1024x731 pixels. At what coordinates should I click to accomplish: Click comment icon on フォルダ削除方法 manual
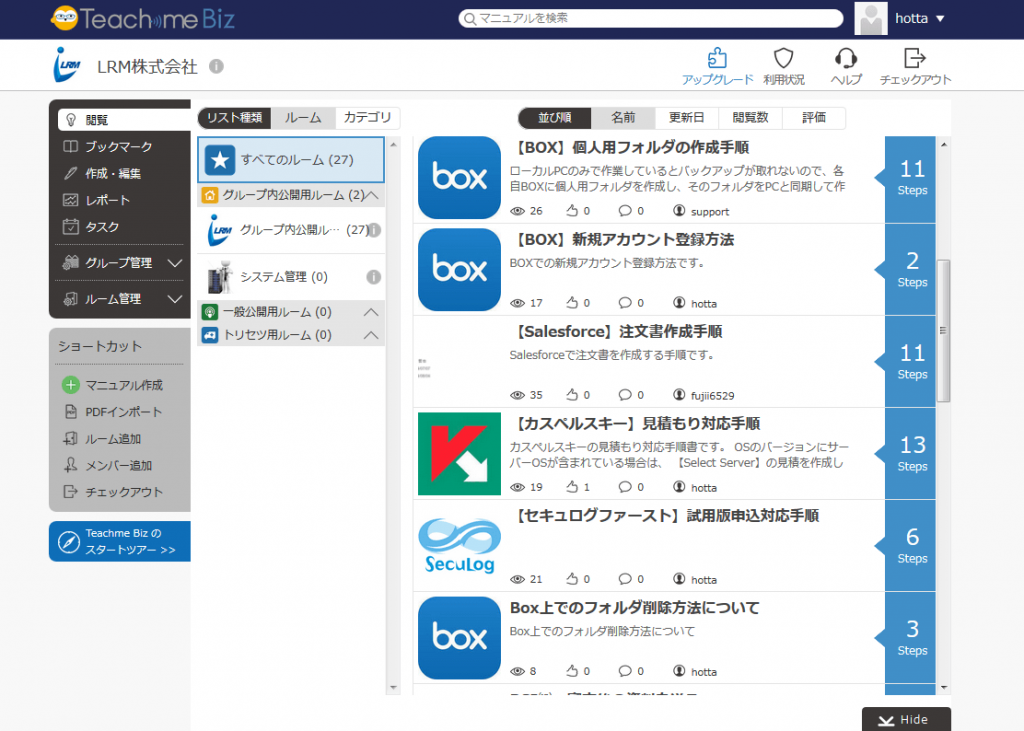(x=625, y=671)
